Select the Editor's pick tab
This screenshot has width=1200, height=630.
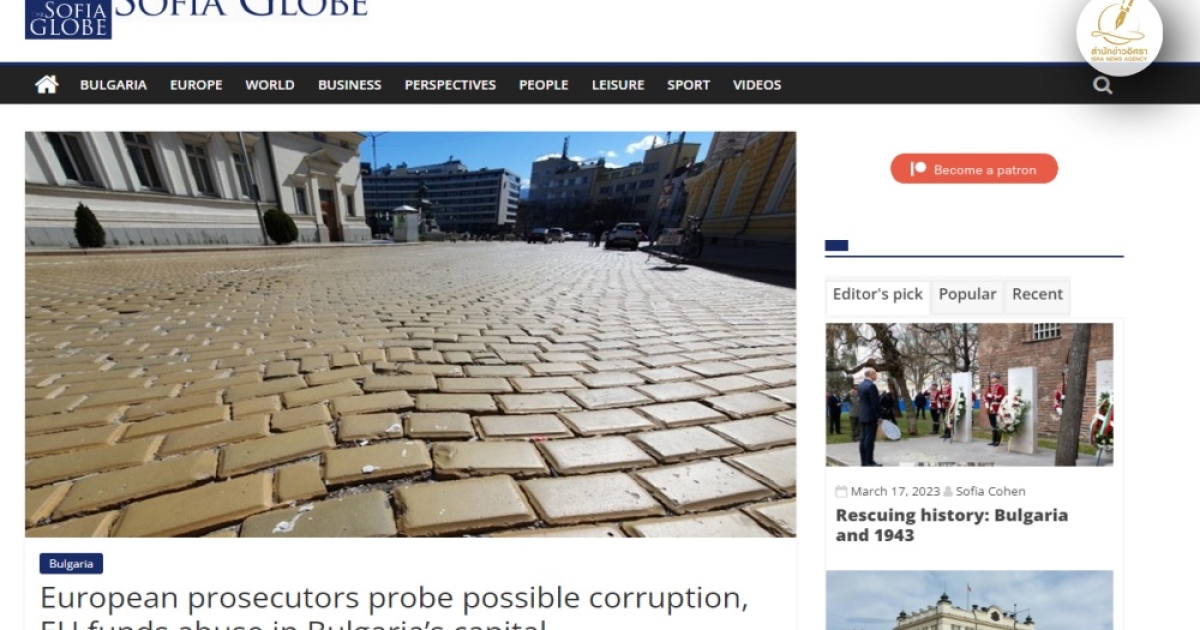pyautogui.click(x=878, y=295)
